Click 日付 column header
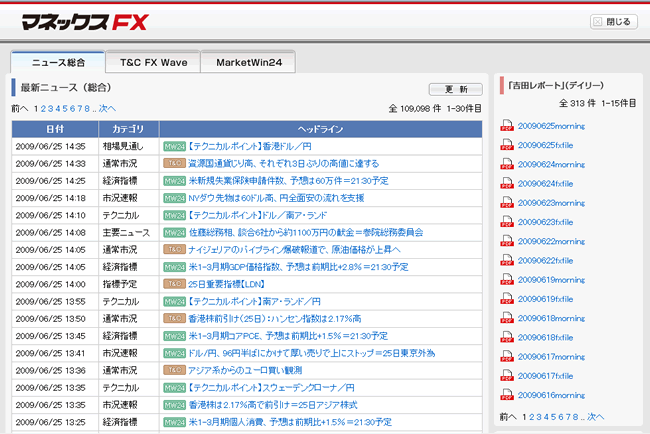 point(55,129)
